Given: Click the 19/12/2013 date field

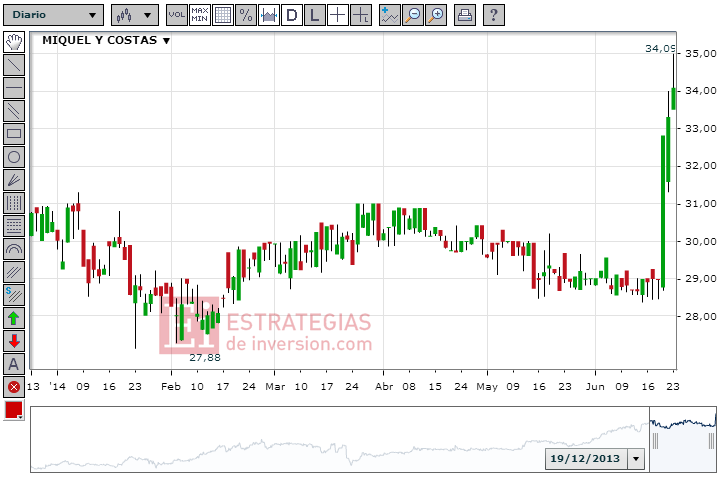Looking at the screenshot, I should [586, 459].
